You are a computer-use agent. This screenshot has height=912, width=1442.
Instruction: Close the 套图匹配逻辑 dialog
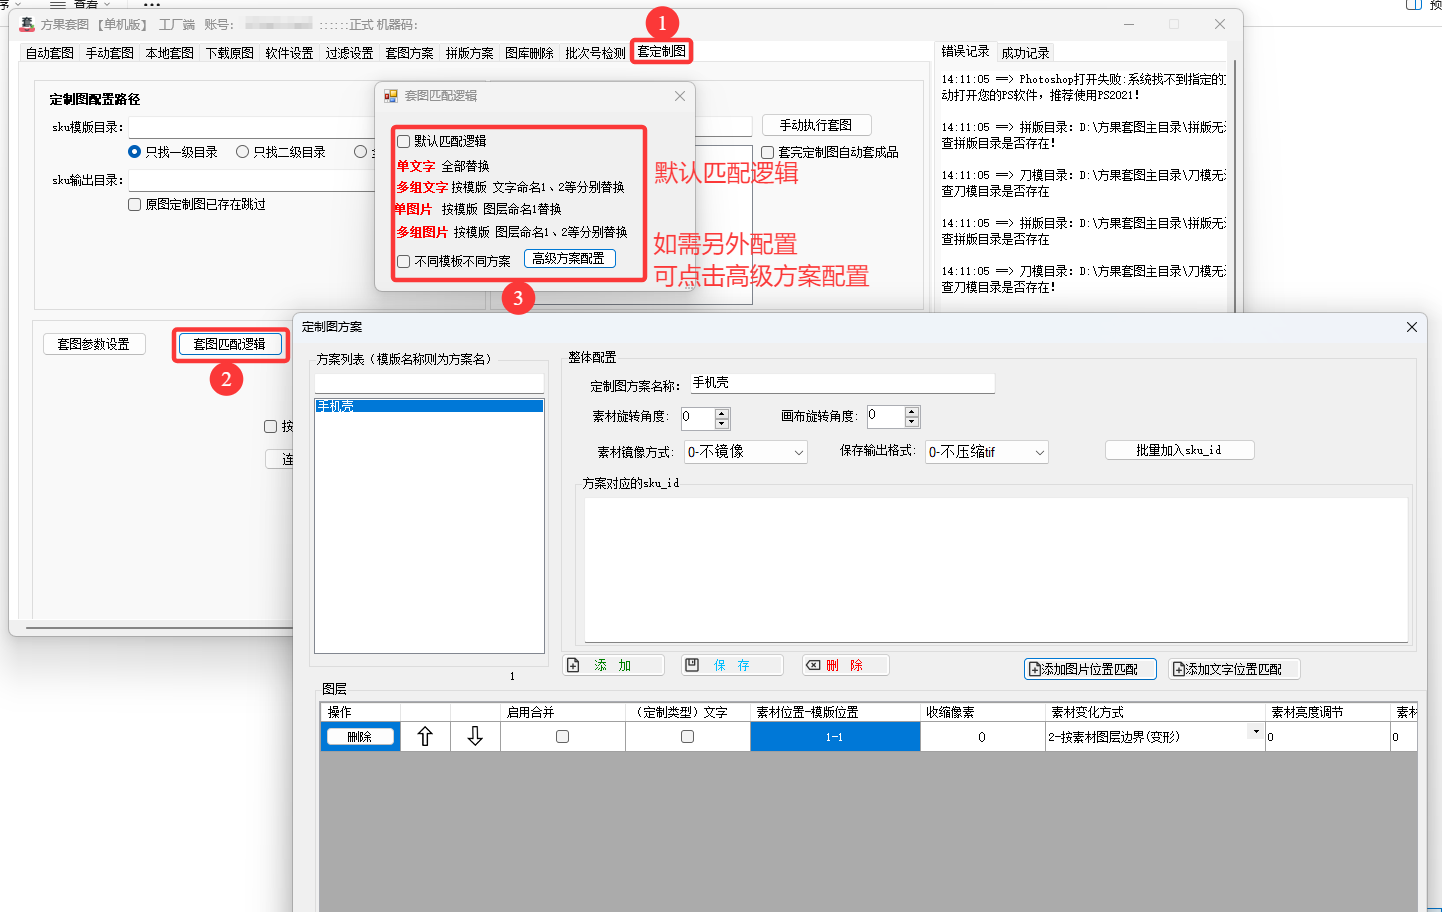(680, 96)
